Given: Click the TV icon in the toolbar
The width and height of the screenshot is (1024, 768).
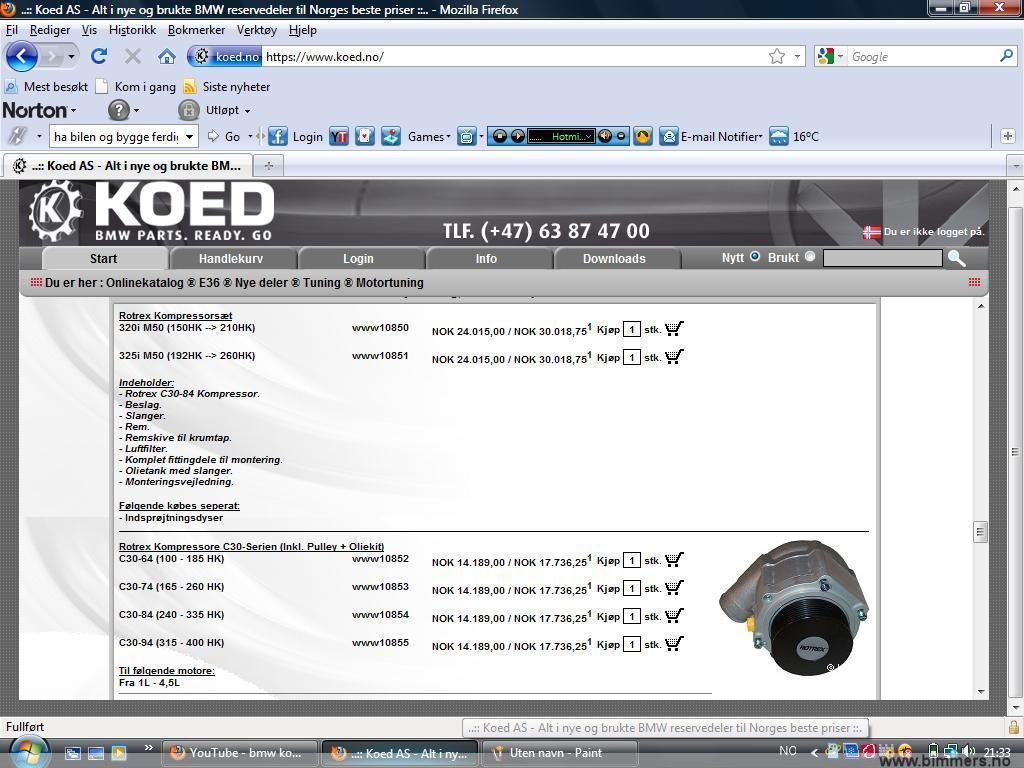Looking at the screenshot, I should point(466,136).
